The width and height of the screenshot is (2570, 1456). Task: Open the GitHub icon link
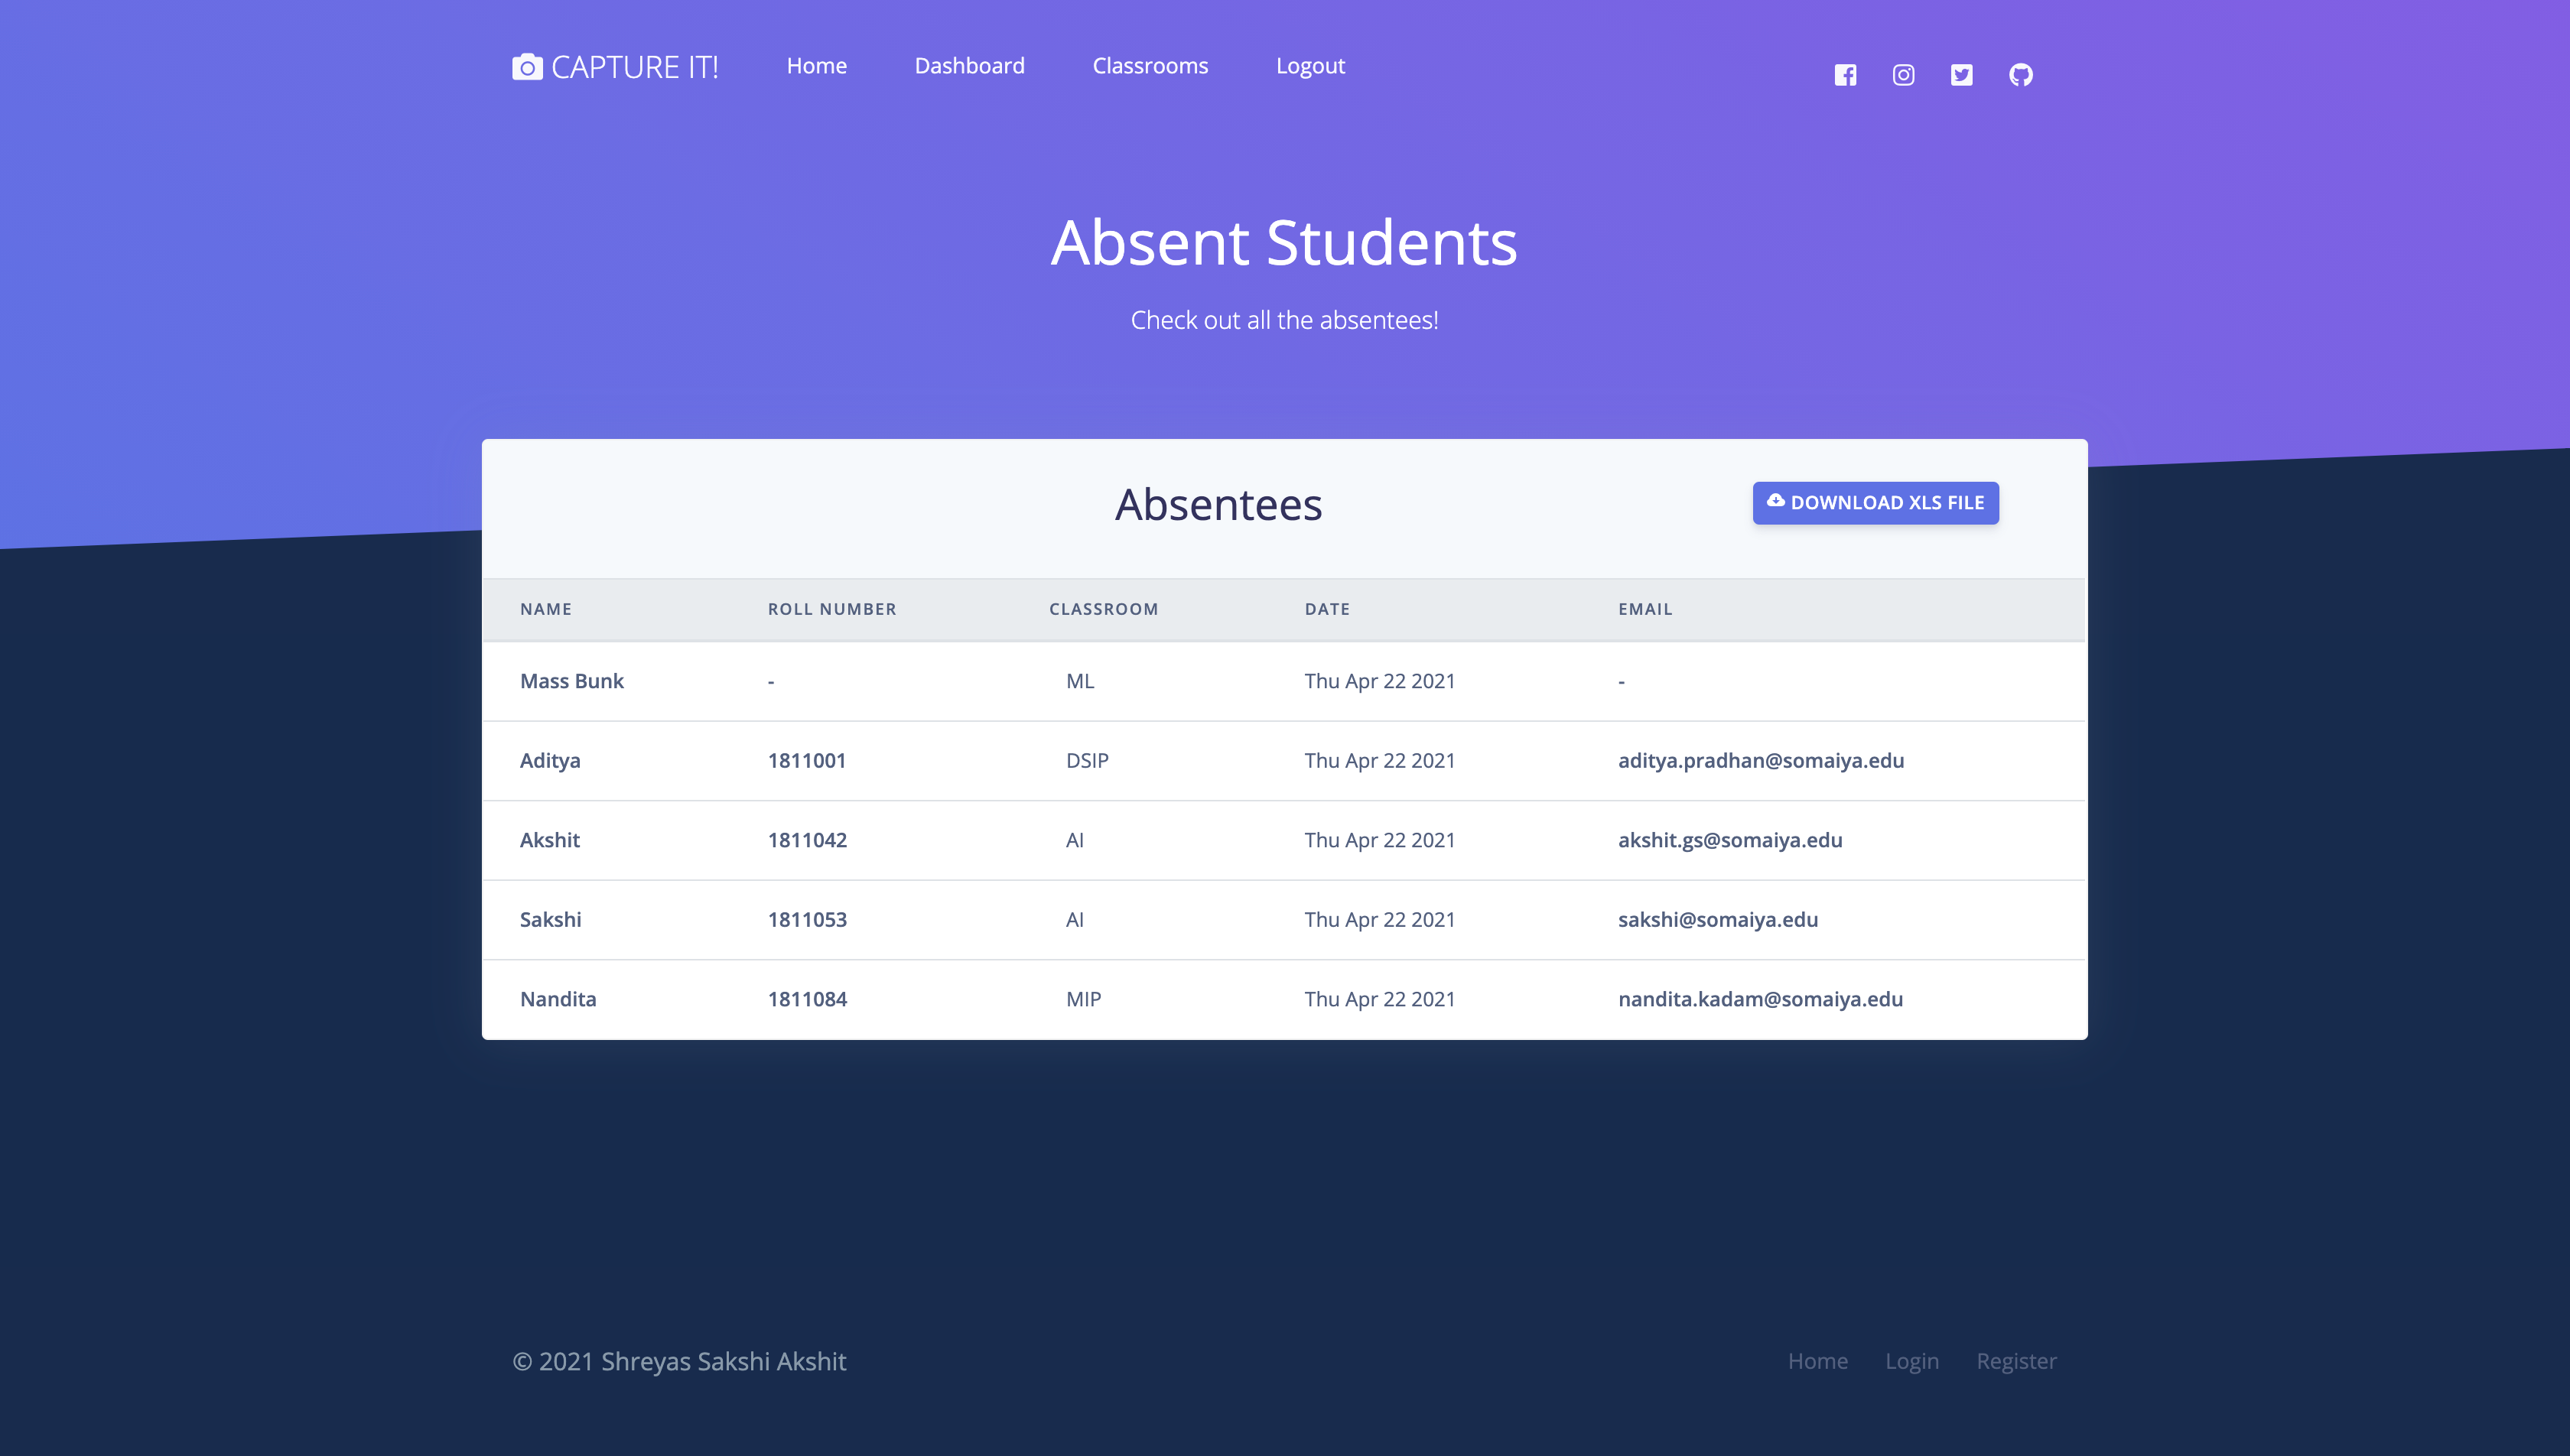click(x=2020, y=75)
